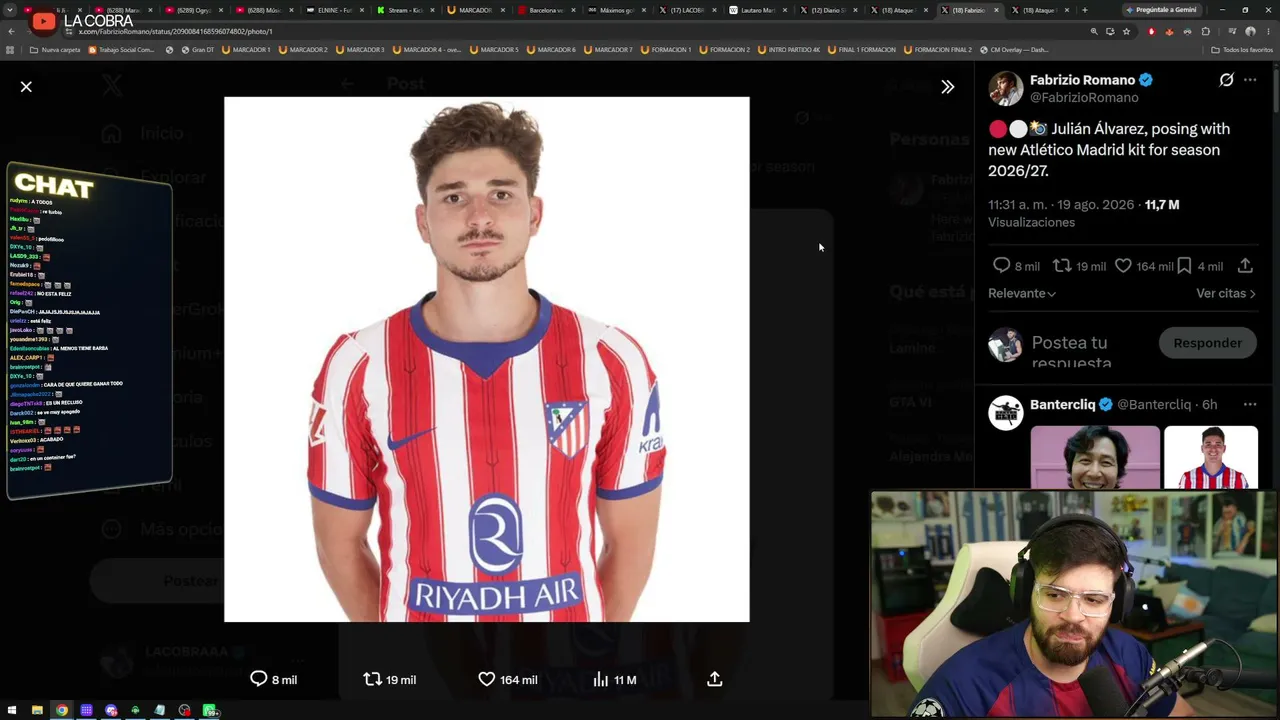Click the share icon in the side panel
This screenshot has height=720, width=1280.
coord(1245,266)
